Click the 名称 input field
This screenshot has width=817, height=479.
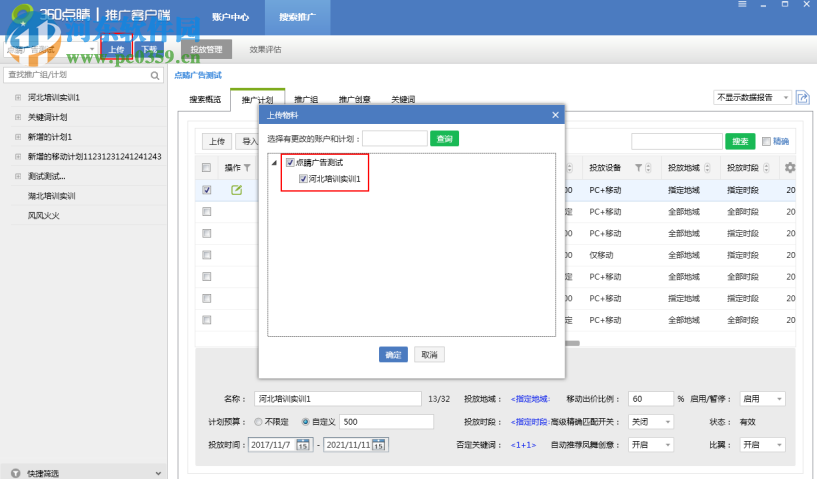338,399
